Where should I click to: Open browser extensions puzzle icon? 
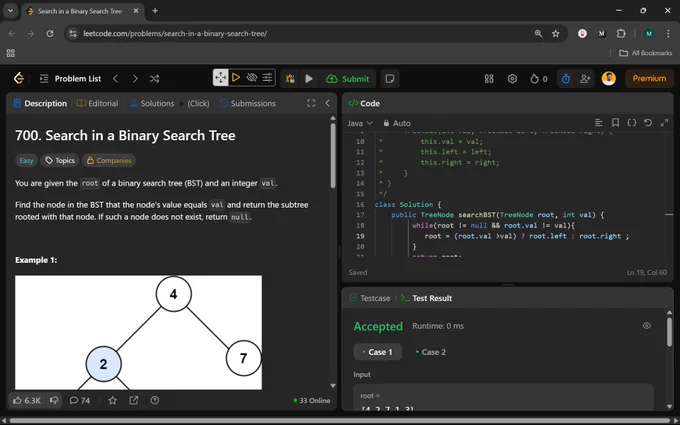(x=621, y=33)
